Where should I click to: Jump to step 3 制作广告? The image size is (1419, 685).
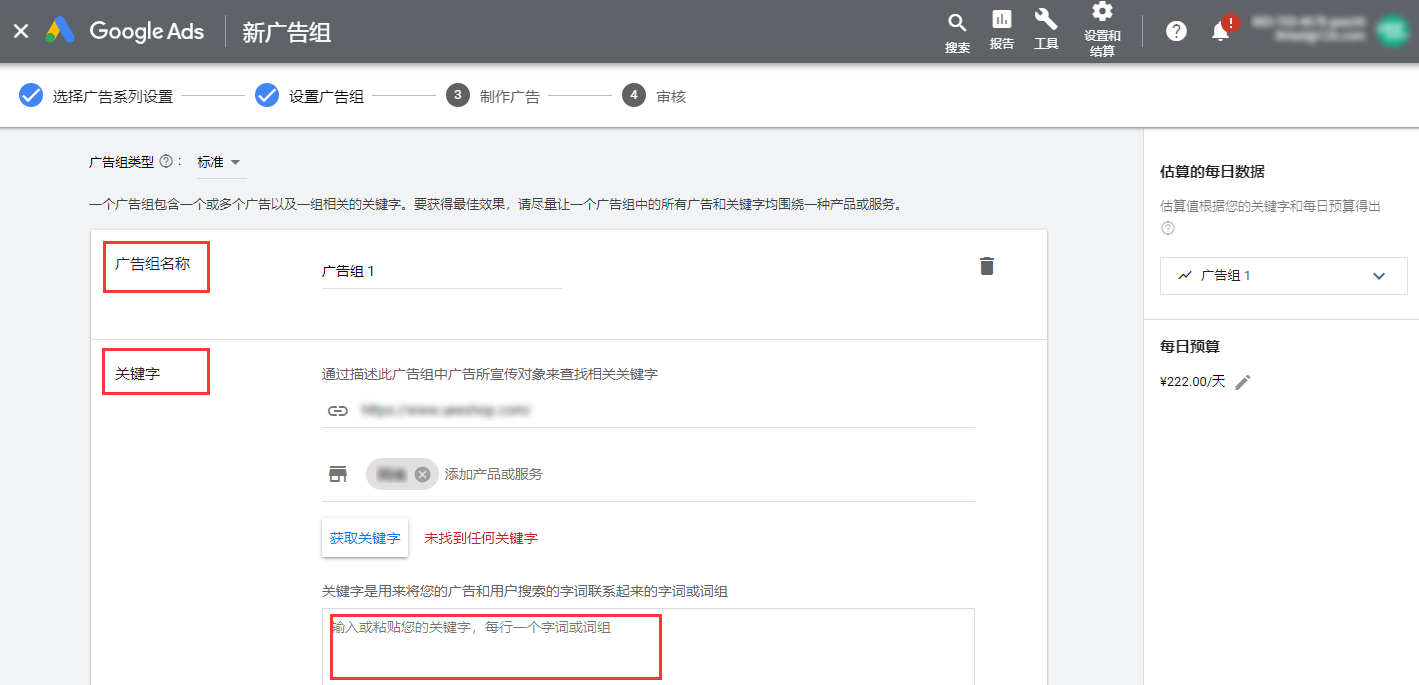tap(497, 96)
